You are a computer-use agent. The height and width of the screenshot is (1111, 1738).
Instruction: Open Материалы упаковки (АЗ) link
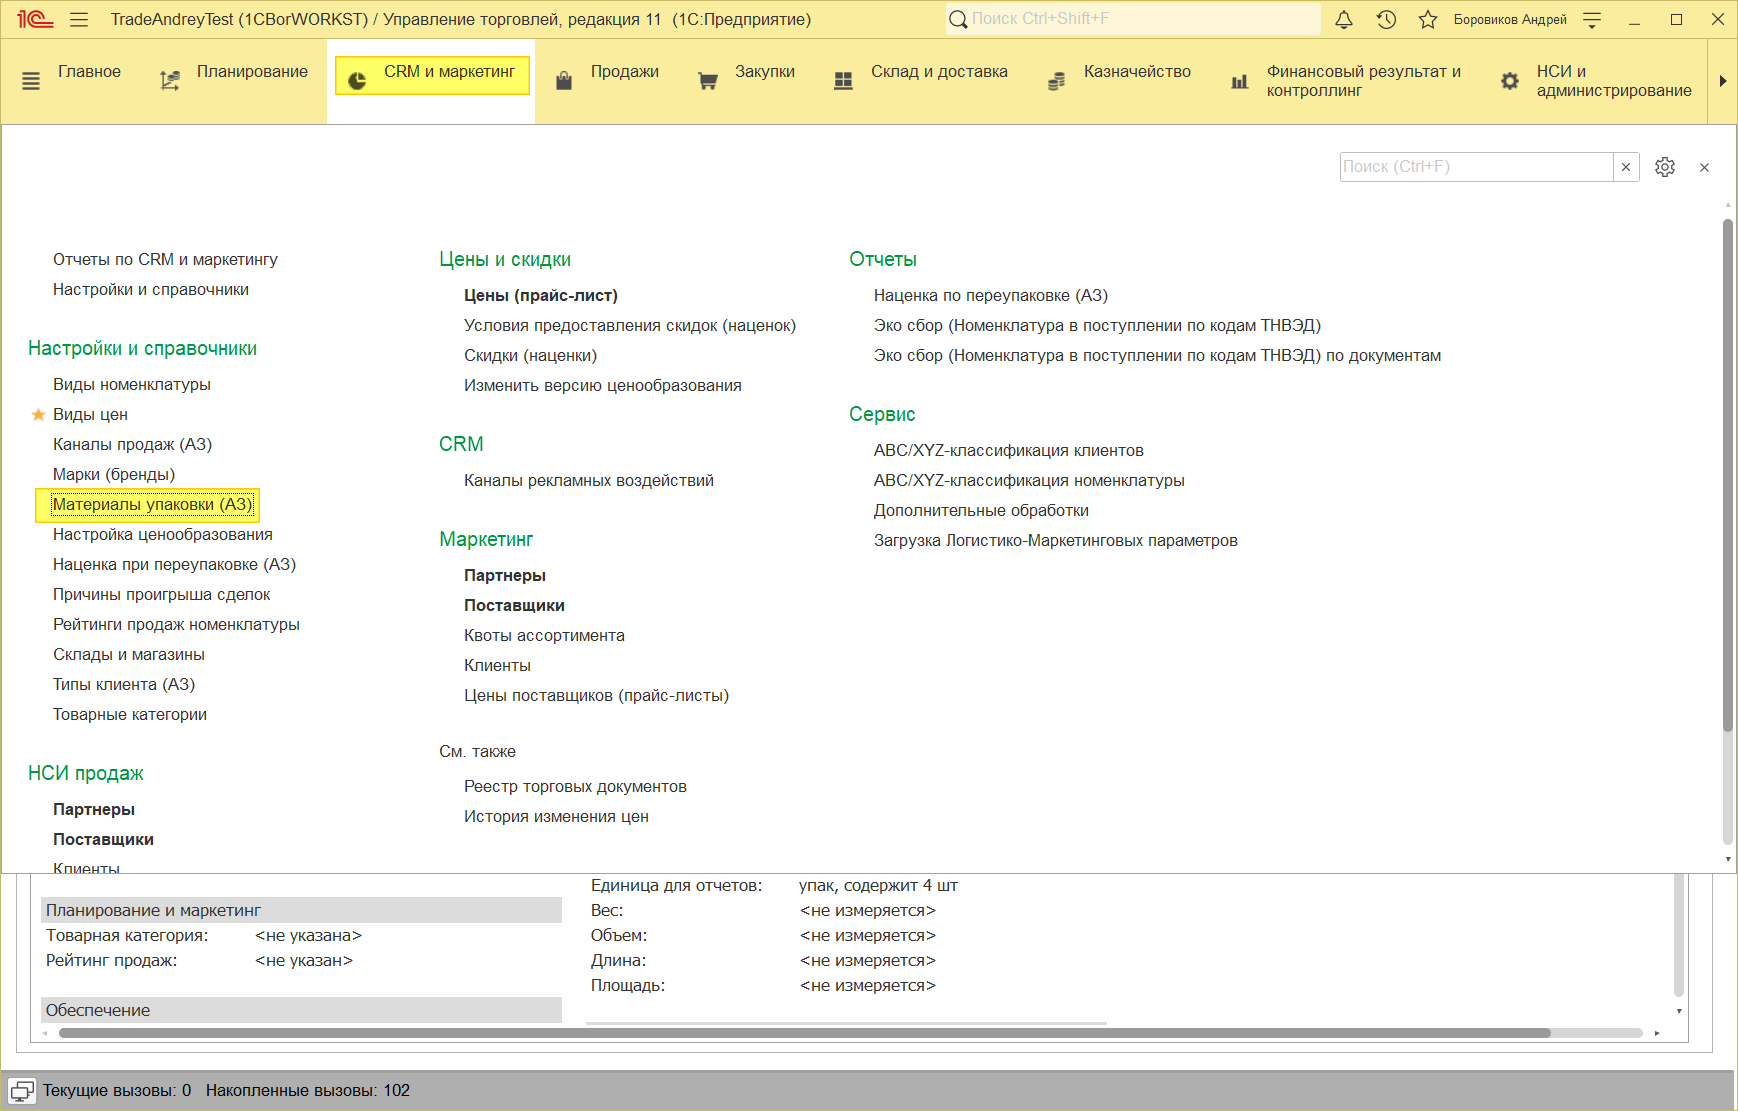pos(152,504)
